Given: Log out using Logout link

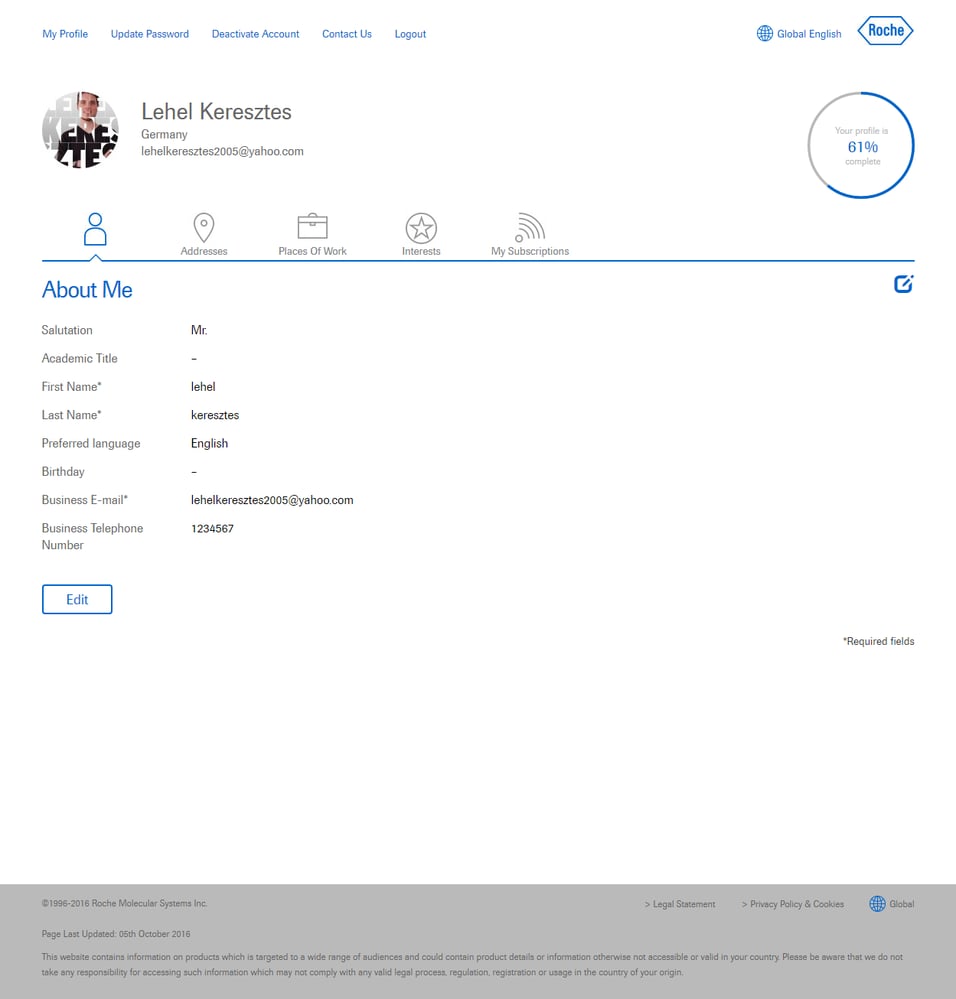Looking at the screenshot, I should (x=410, y=34).
